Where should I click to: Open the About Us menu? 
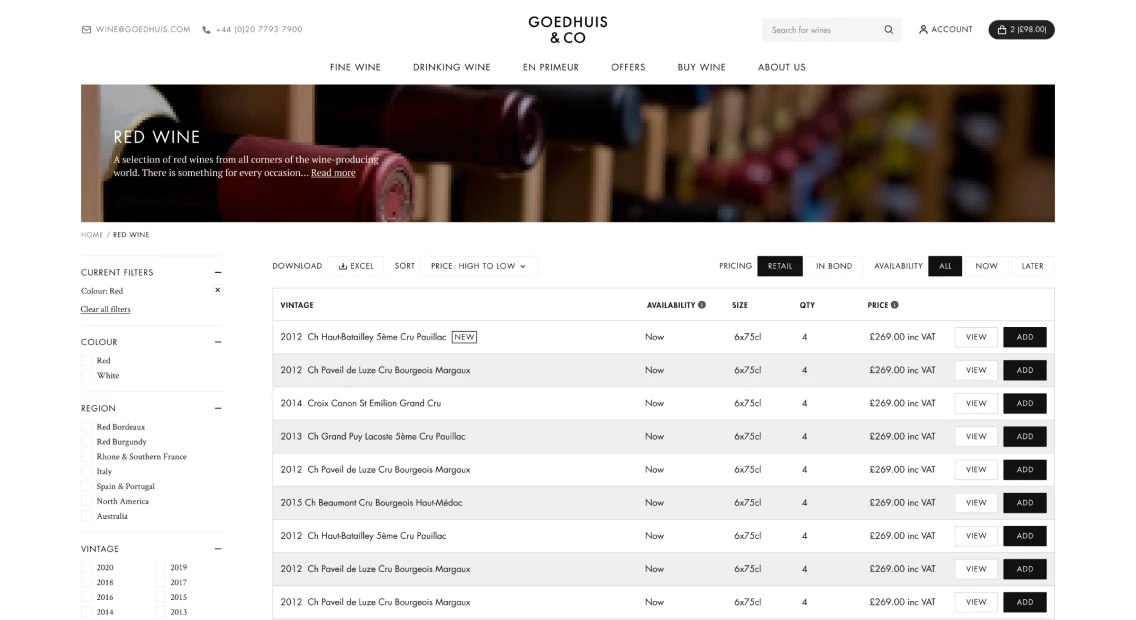click(782, 67)
